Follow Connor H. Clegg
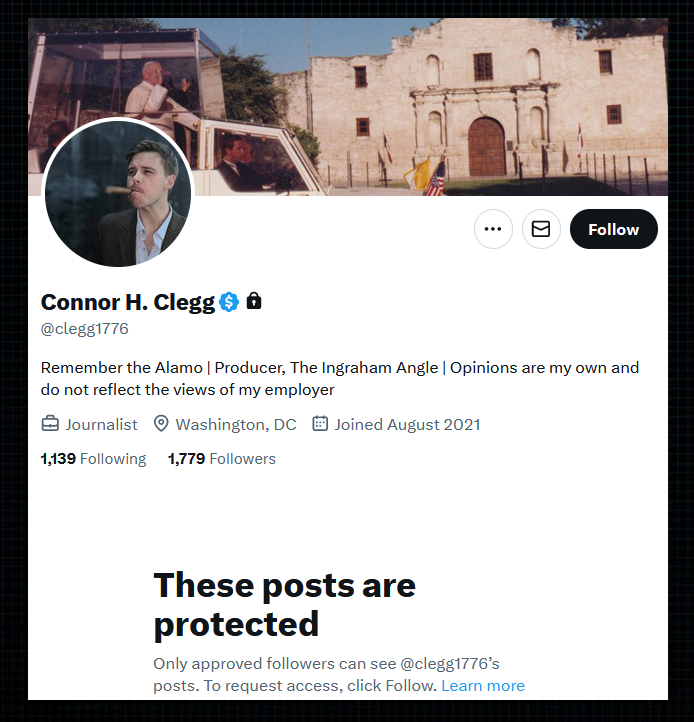694x722 pixels. [613, 229]
